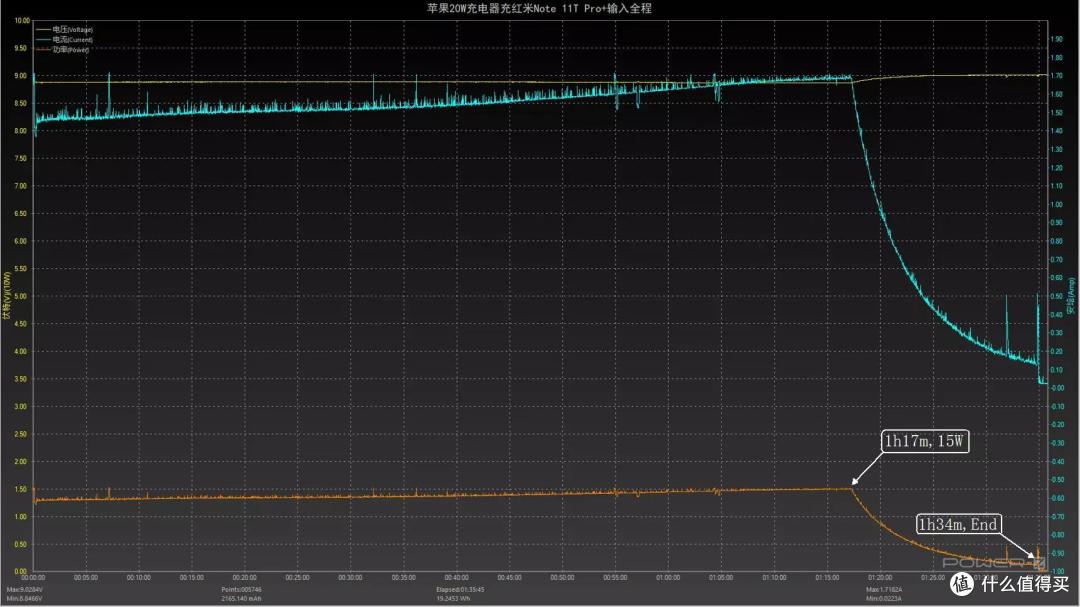Click the Max:9.0284V status readout
The height and width of the screenshot is (607, 1080).
pos(25,590)
